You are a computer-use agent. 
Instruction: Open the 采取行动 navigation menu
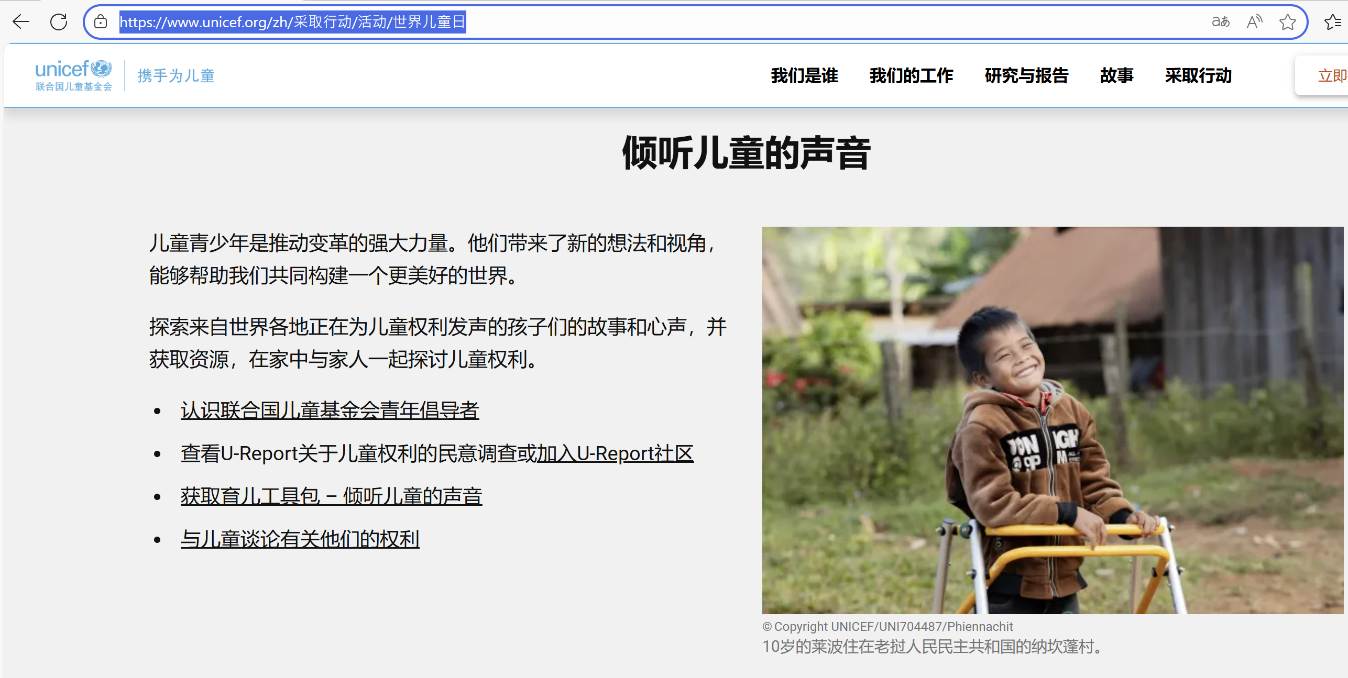click(1198, 76)
